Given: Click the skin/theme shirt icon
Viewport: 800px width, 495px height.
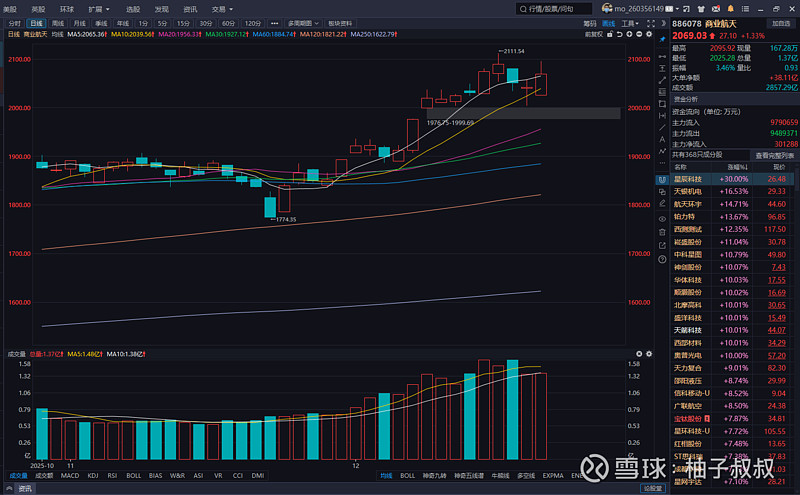Looking at the screenshot, I should point(702,8).
